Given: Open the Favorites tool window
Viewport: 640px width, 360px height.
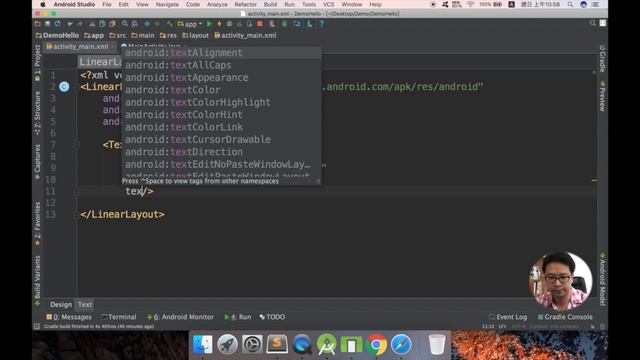Looking at the screenshot, I should click(x=38, y=224).
